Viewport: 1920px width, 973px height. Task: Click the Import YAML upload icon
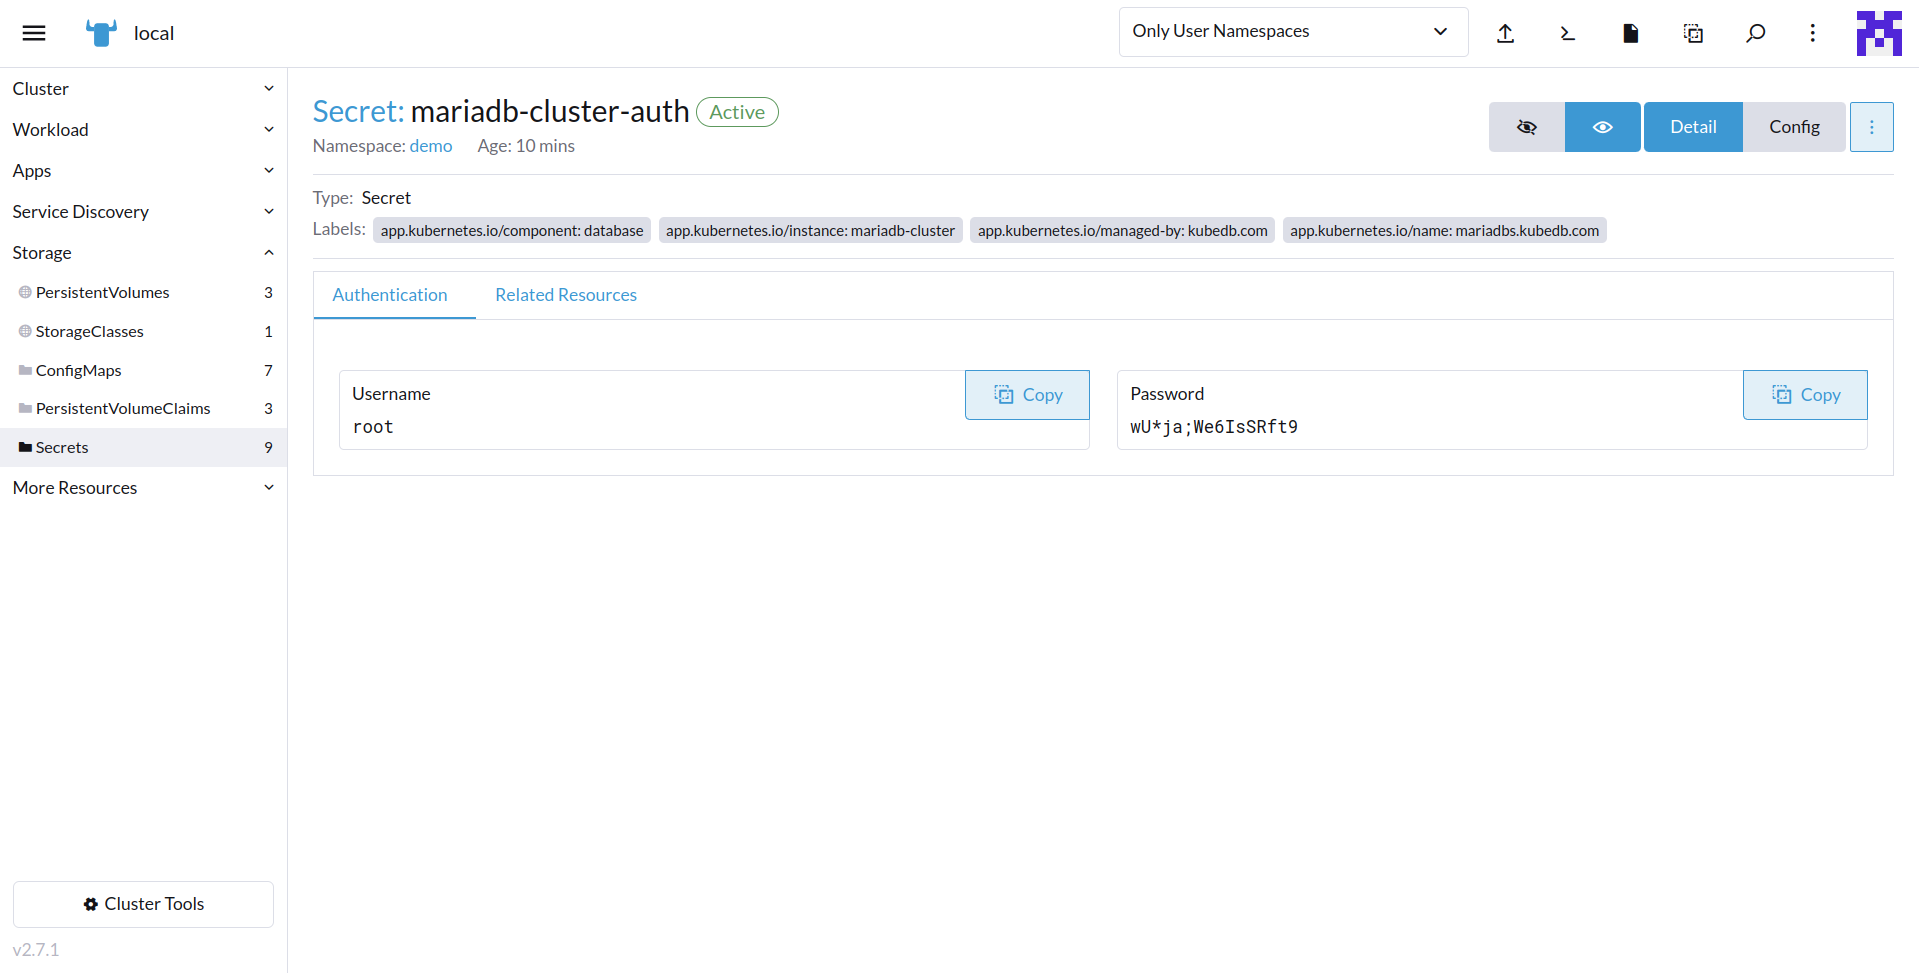click(x=1505, y=33)
